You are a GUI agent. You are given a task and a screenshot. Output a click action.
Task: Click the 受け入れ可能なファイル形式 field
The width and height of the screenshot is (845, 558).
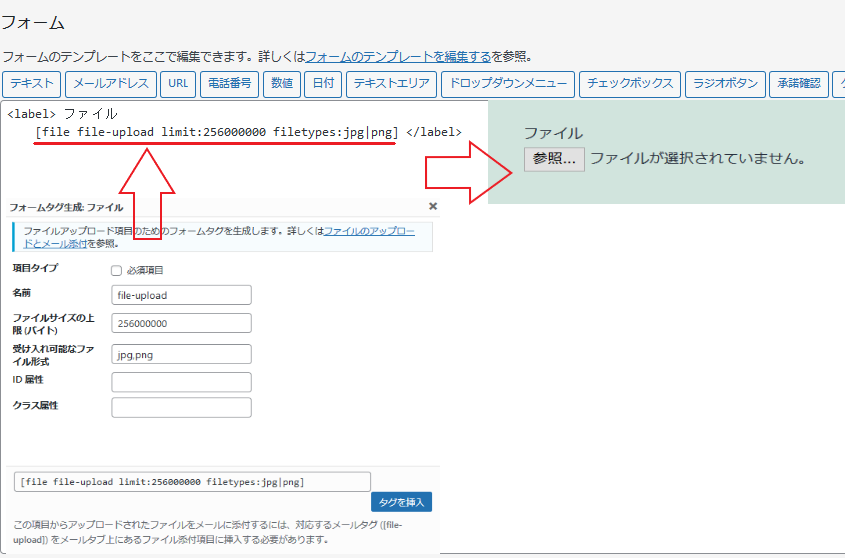click(x=181, y=354)
